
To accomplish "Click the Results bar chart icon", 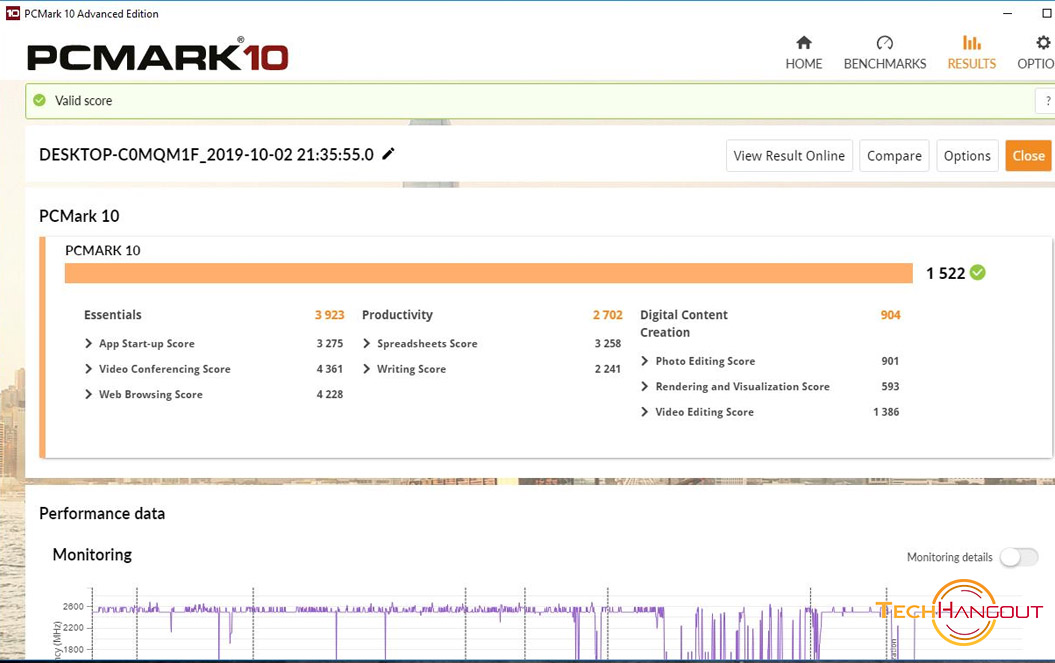I will [972, 43].
